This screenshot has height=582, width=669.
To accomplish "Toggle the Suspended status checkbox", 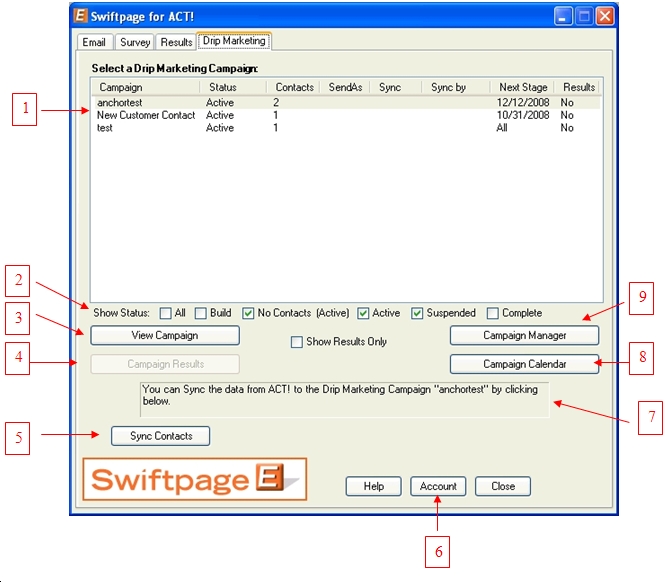I will coord(418,313).
